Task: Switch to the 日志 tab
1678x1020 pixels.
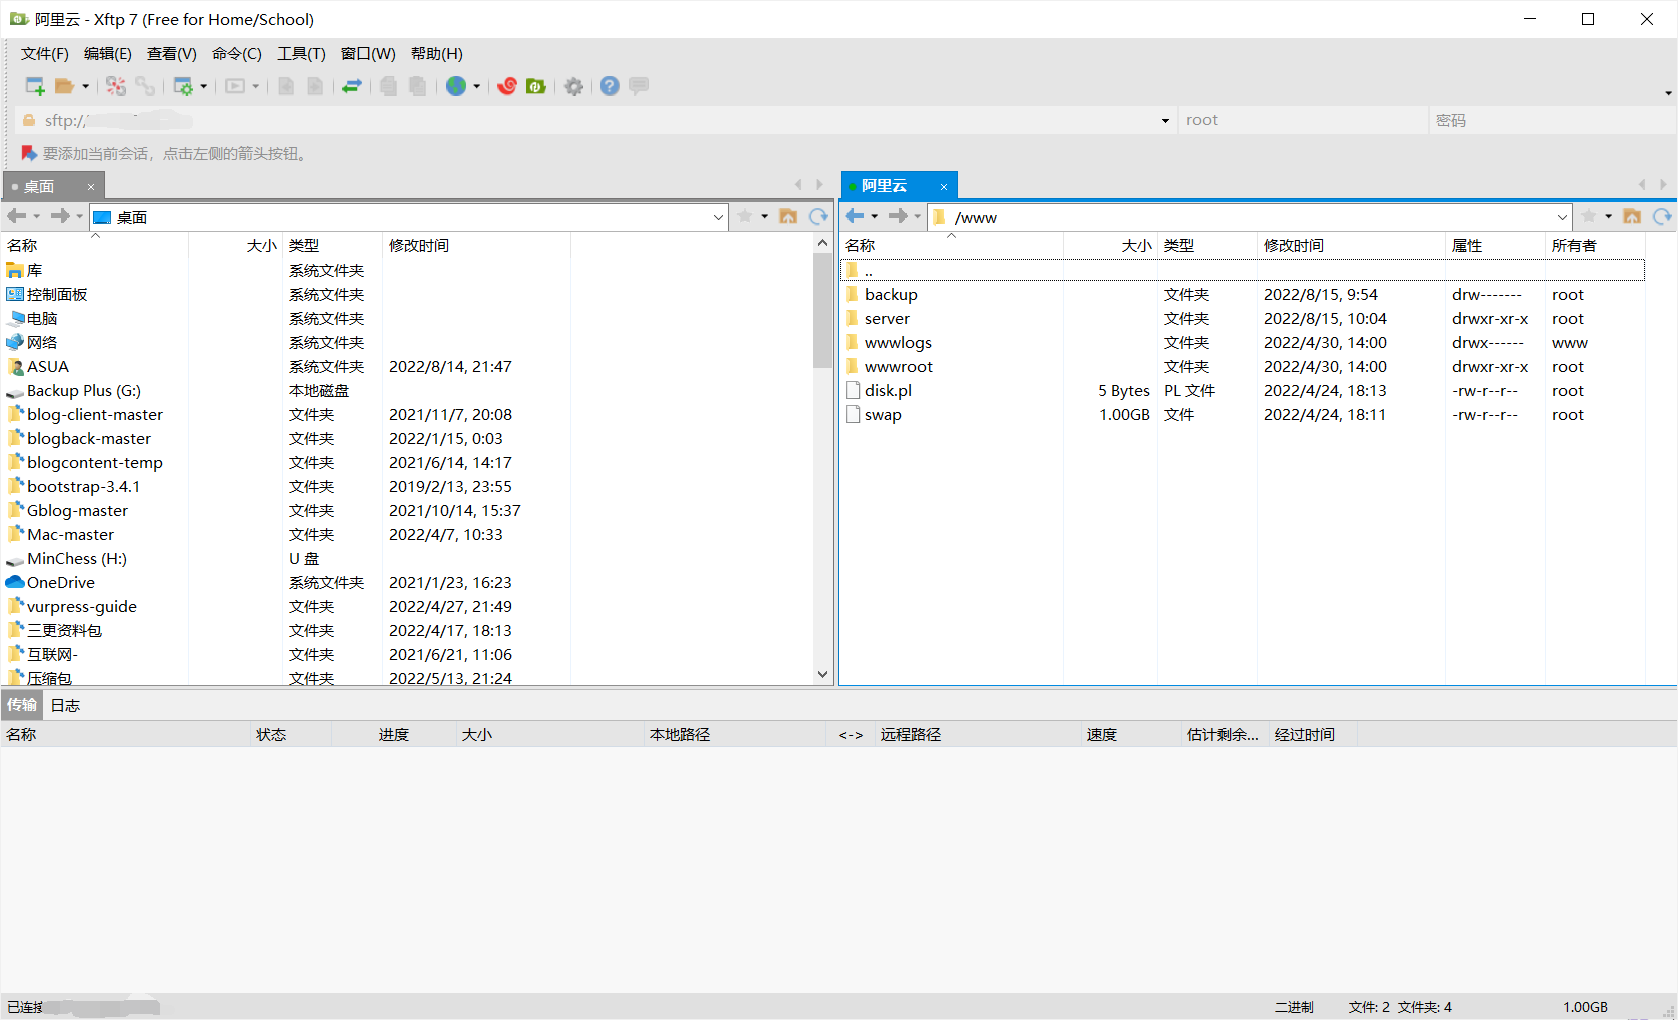Action: pos(65,705)
